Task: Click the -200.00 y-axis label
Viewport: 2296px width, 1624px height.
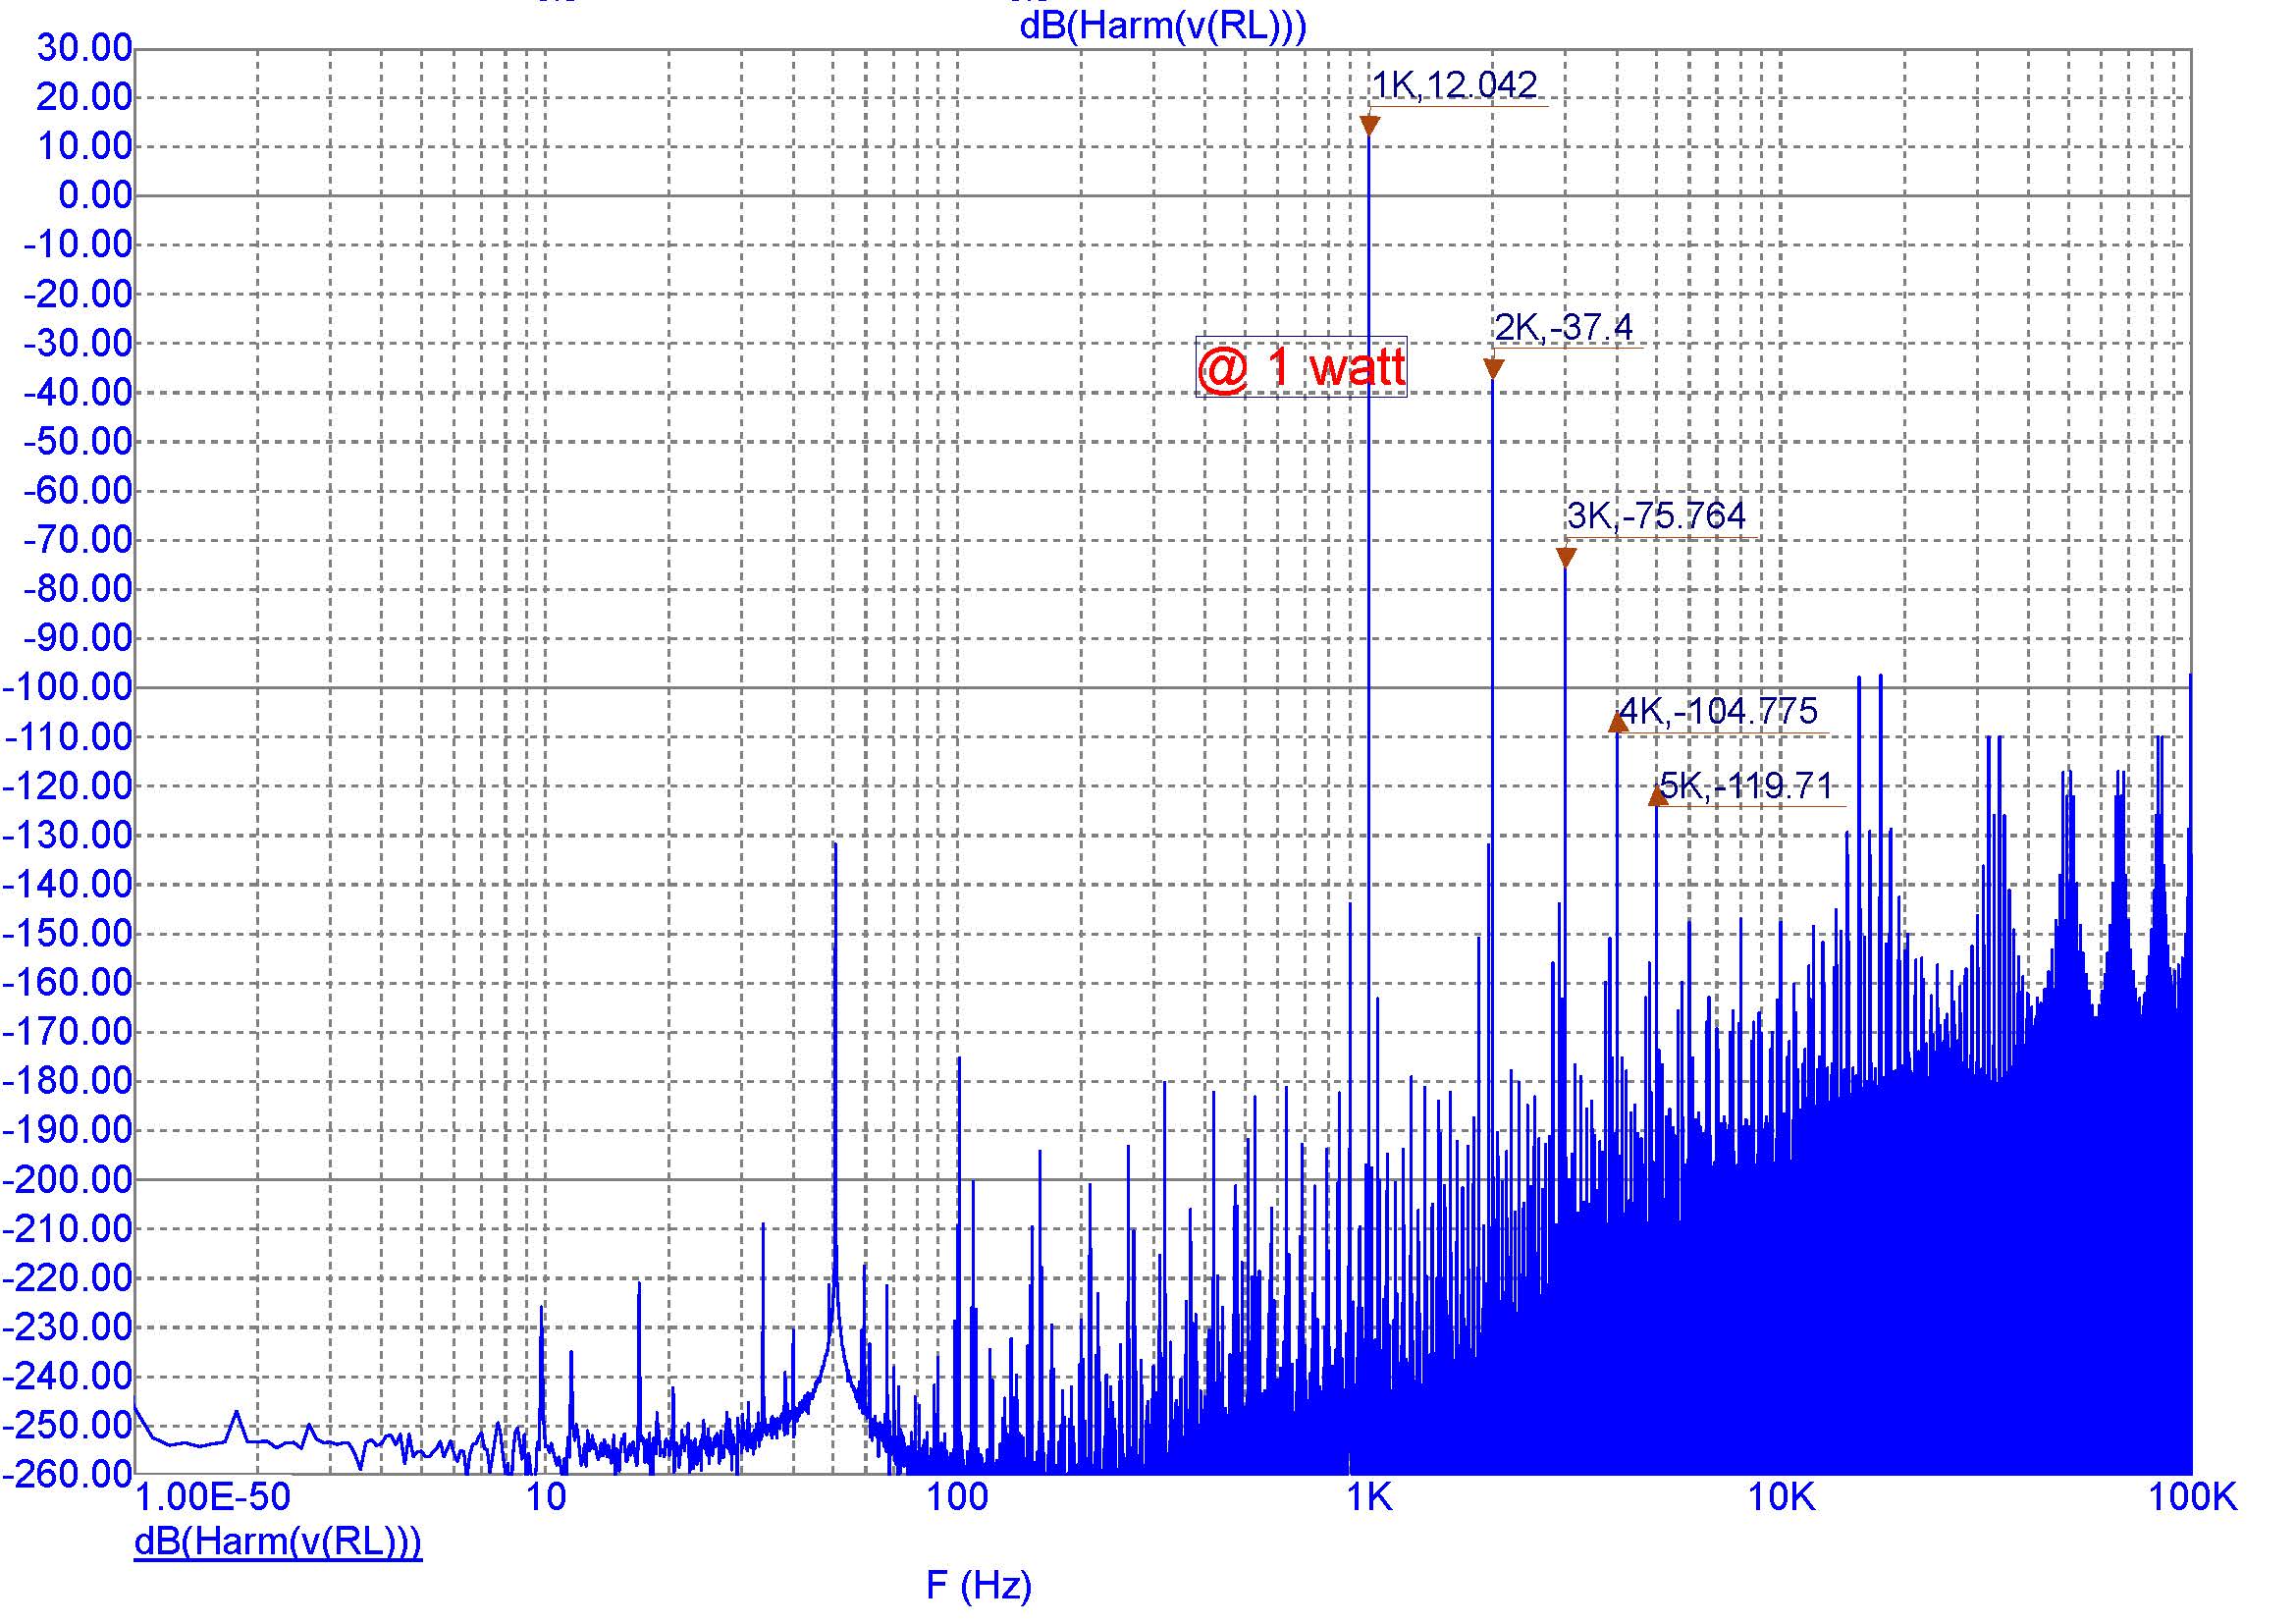Action: coord(68,1180)
